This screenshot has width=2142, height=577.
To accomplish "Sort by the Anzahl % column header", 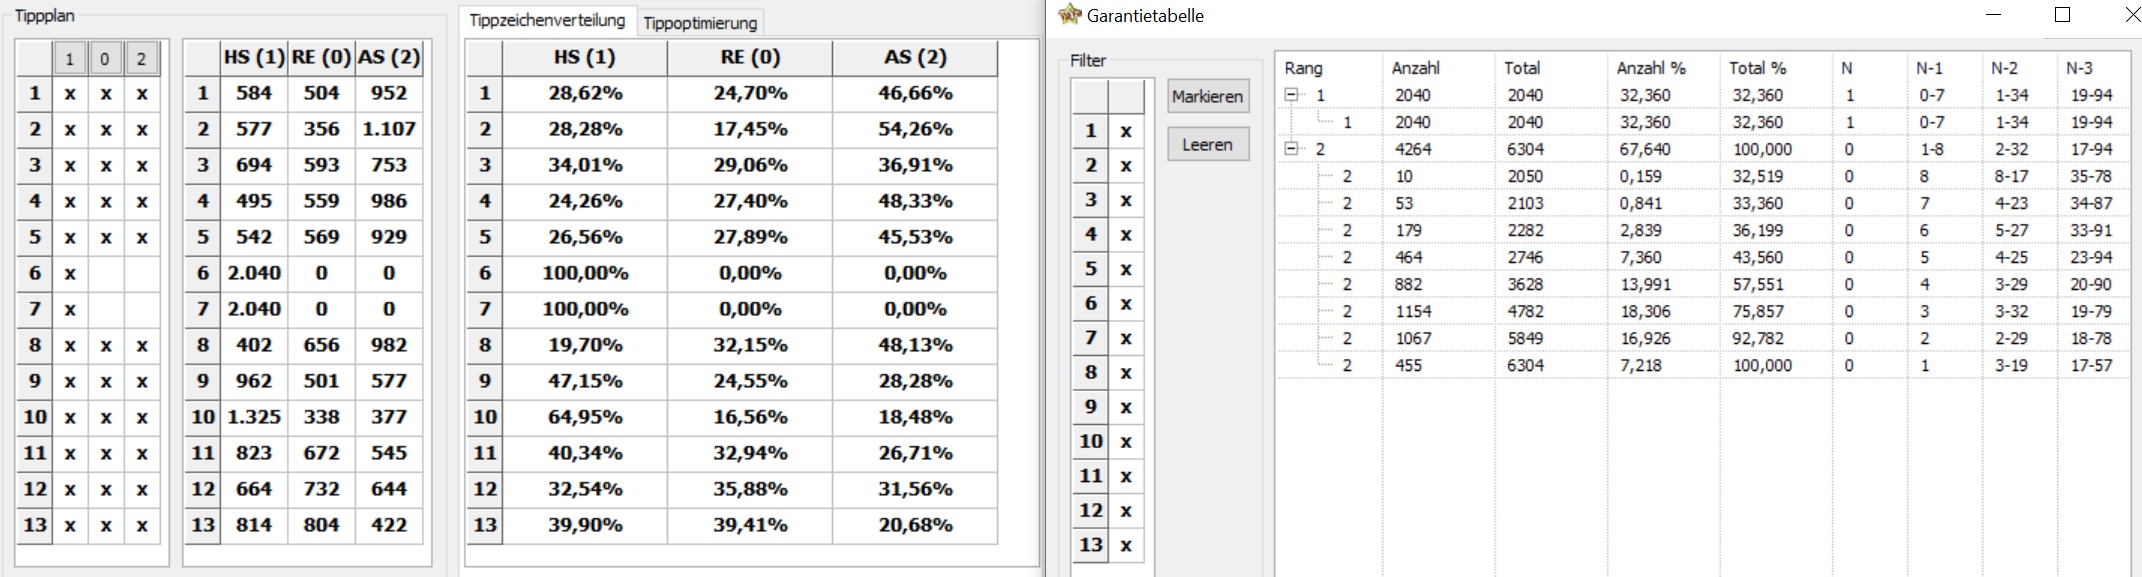I will point(1650,68).
